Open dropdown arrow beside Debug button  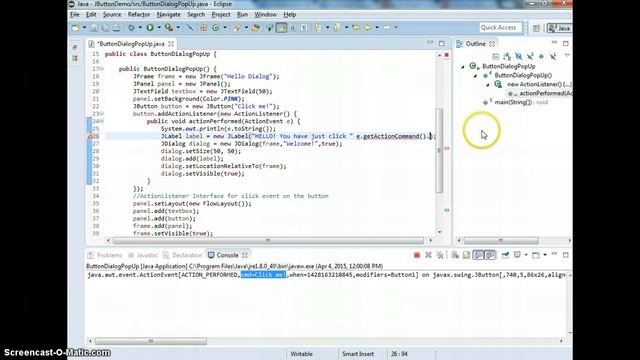(x=140, y=28)
